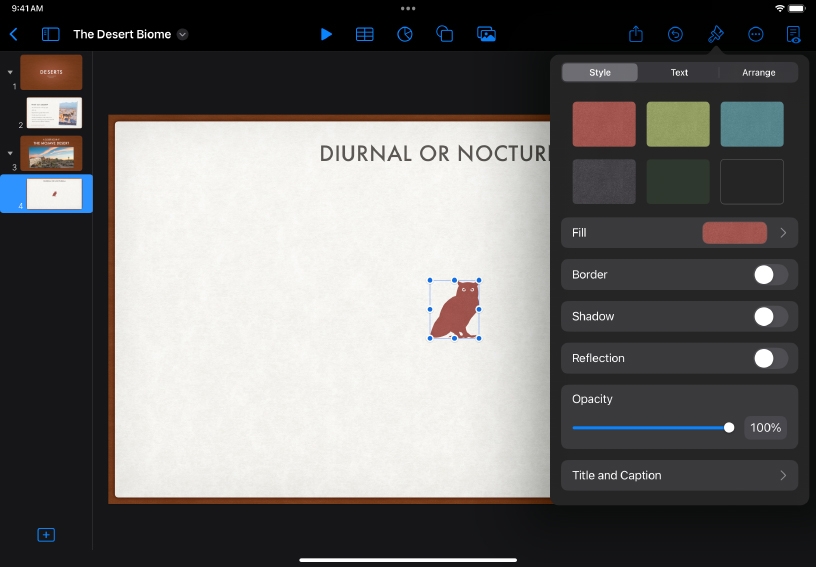Screen dimensions: 816x567
Task: Tap the Undo icon
Action: pyautogui.click(x=676, y=34)
